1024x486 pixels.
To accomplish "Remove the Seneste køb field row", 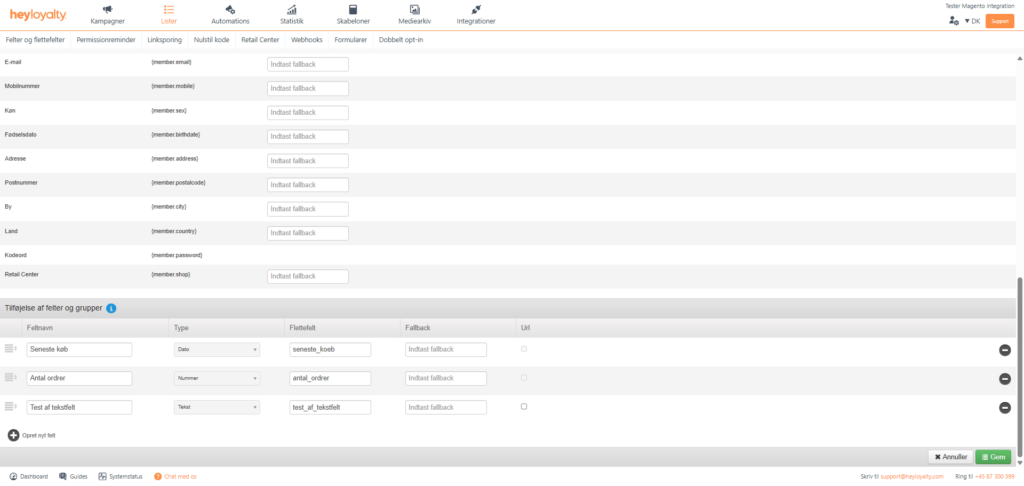I will pos(1004,350).
